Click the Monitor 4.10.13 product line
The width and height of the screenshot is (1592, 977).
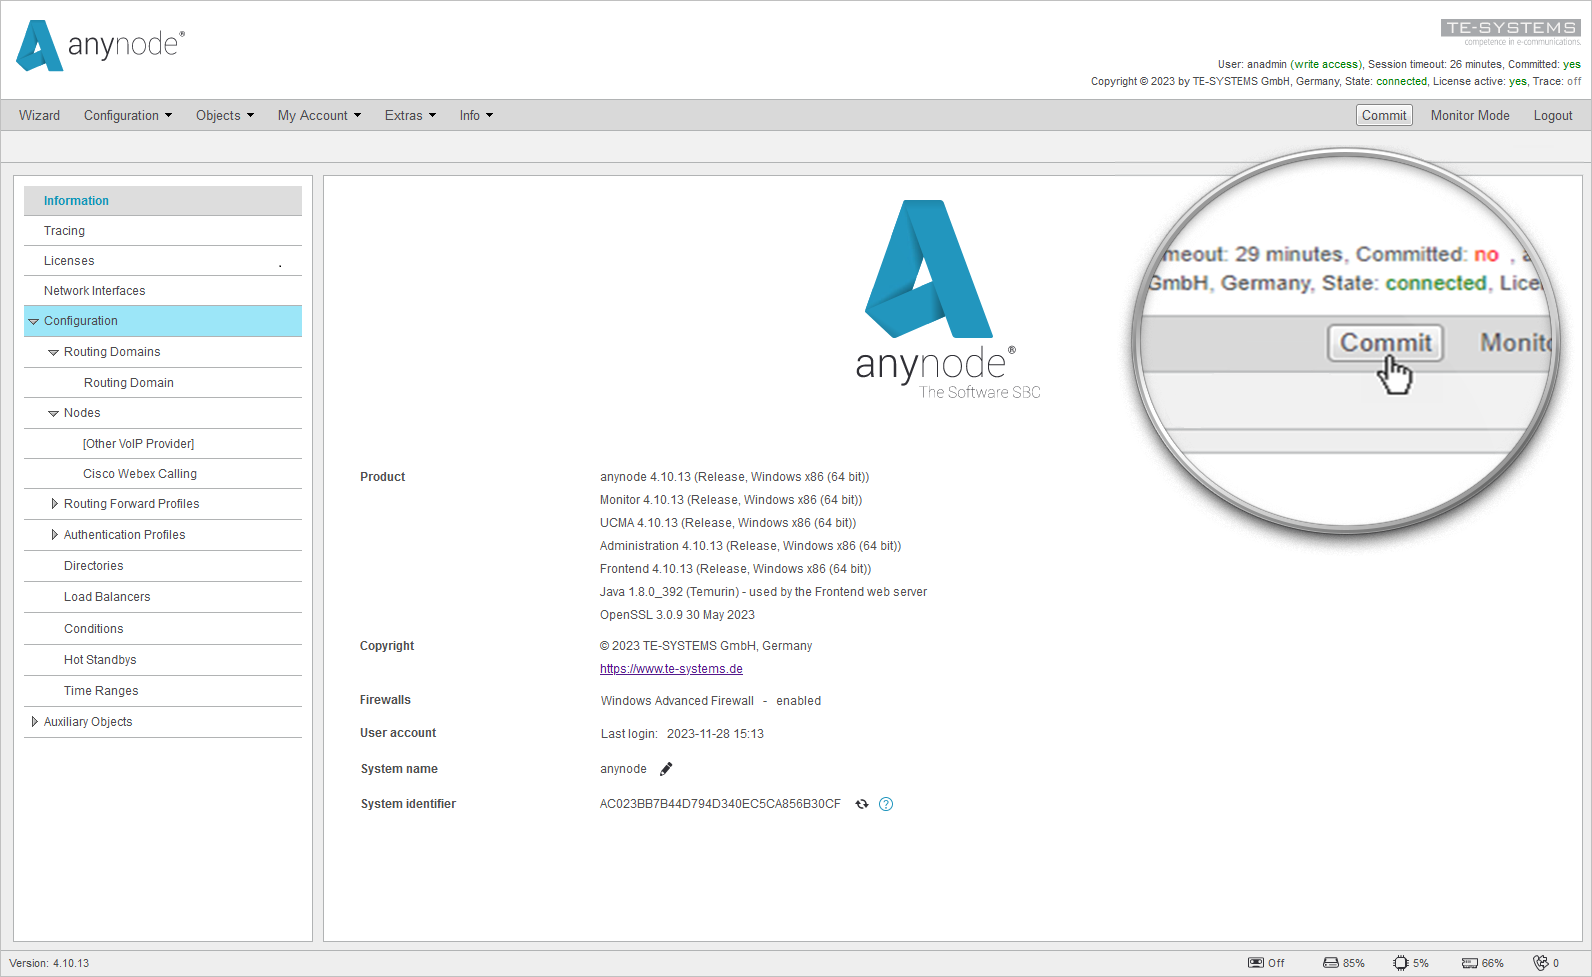(731, 500)
